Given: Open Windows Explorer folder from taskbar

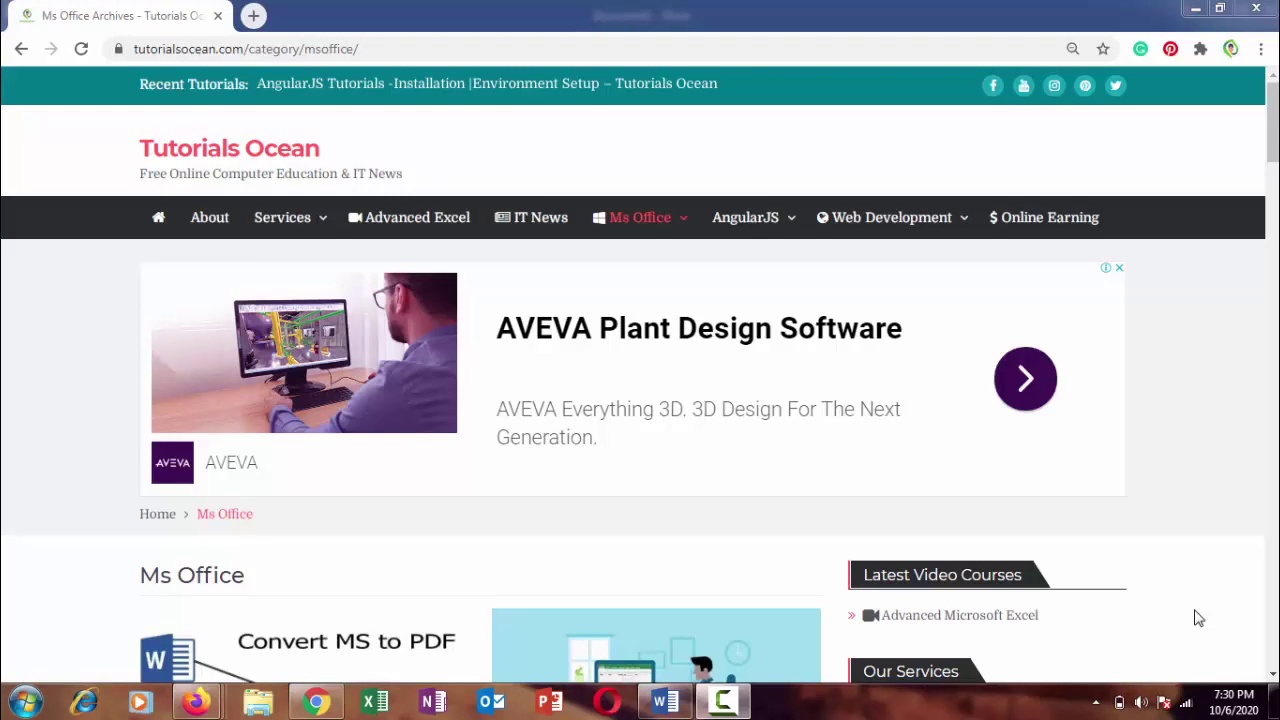Looking at the screenshot, I should click(258, 702).
